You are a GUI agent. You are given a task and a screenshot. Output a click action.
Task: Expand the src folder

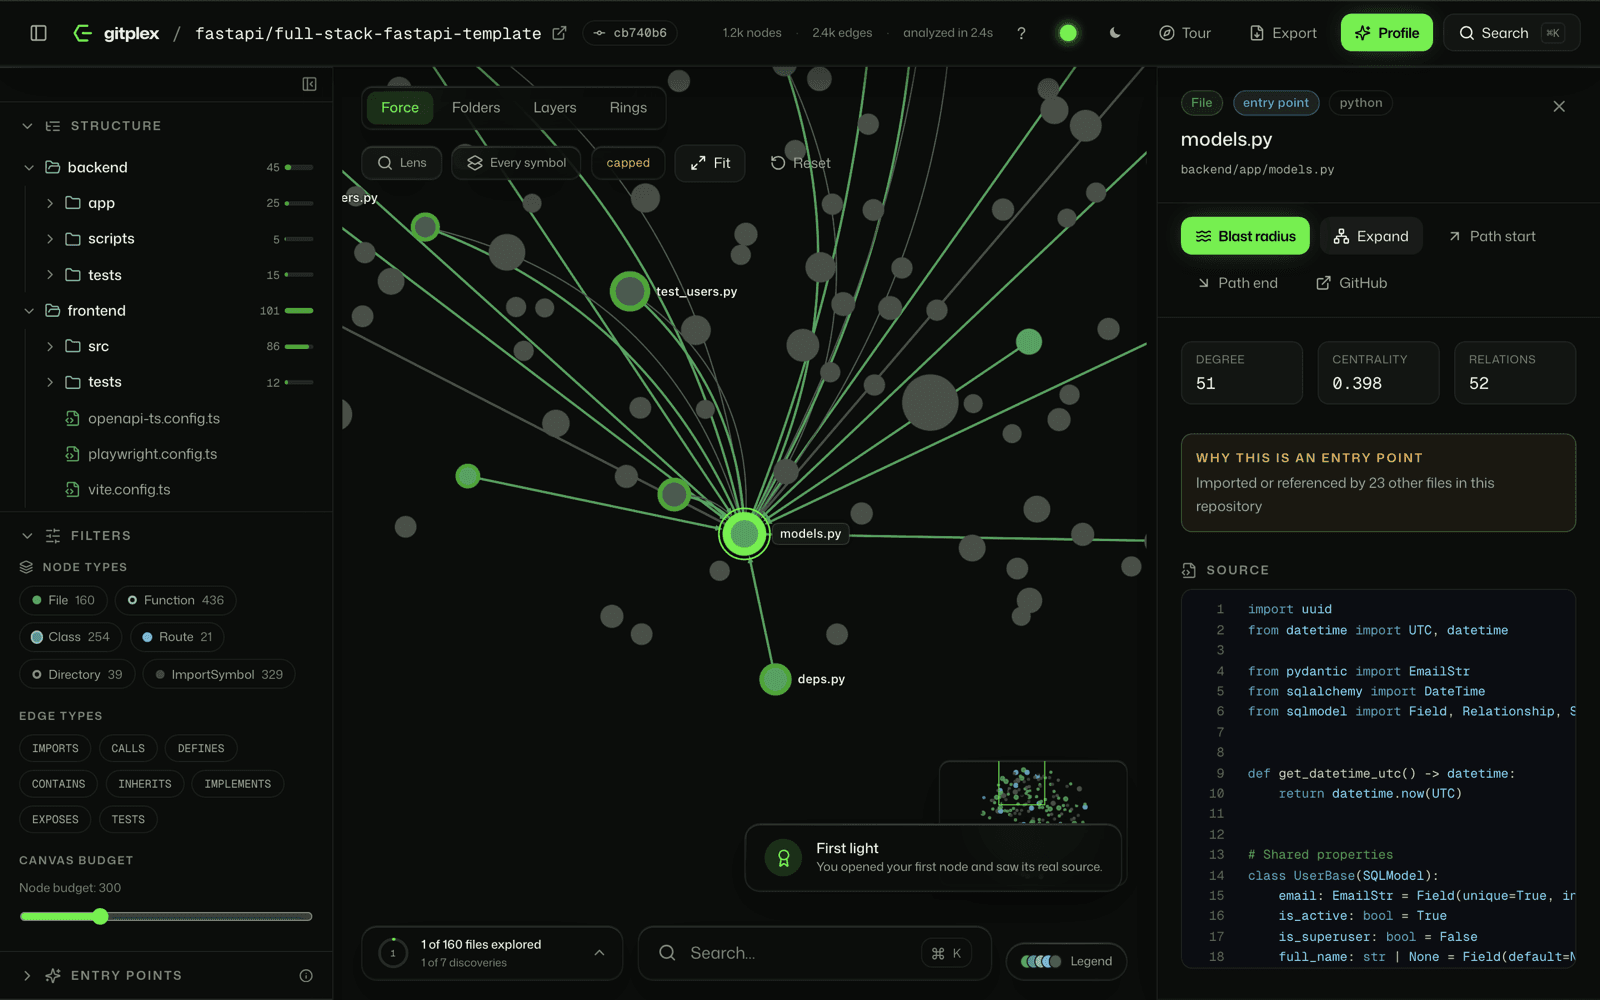tap(50, 347)
